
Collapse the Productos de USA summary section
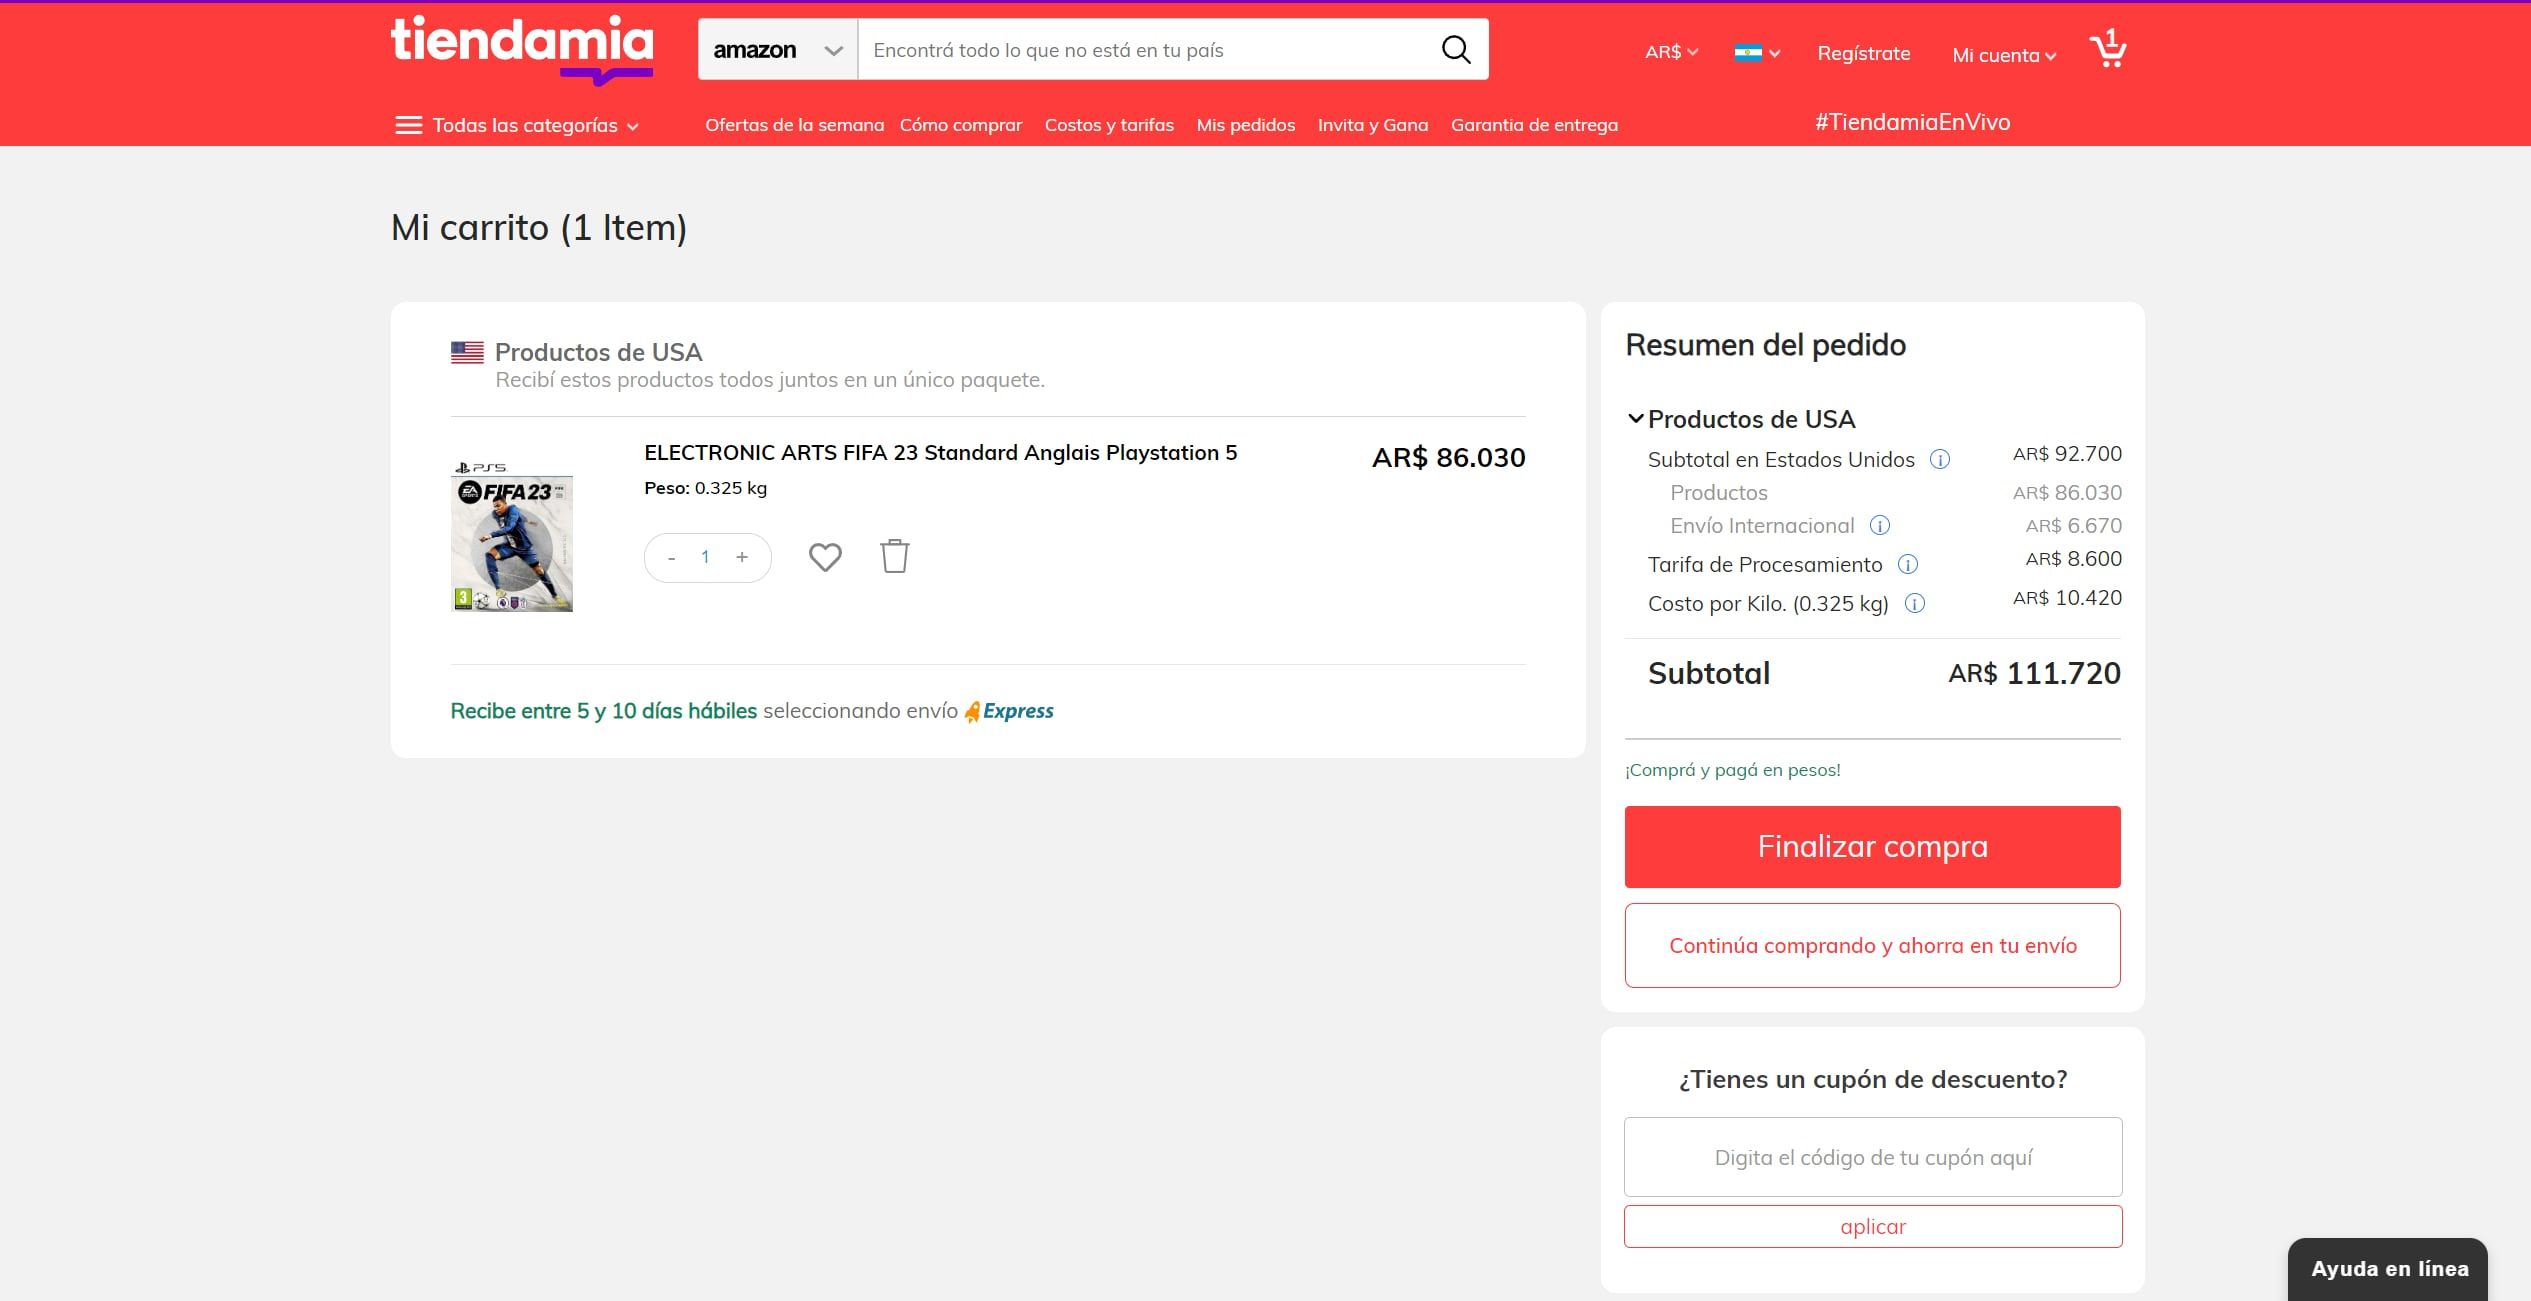click(x=1637, y=419)
